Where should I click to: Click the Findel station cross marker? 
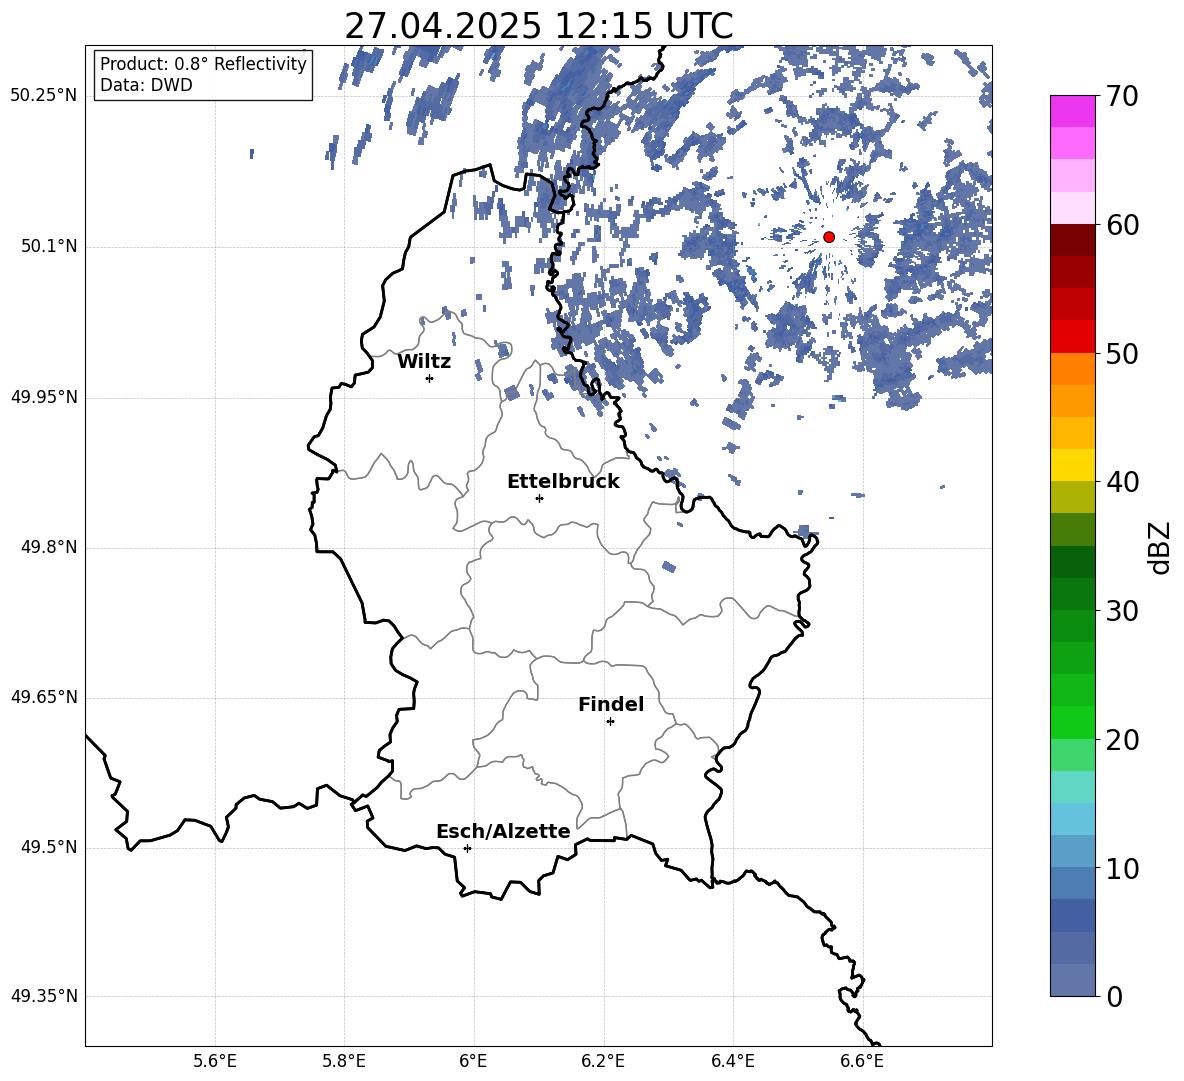pos(610,722)
